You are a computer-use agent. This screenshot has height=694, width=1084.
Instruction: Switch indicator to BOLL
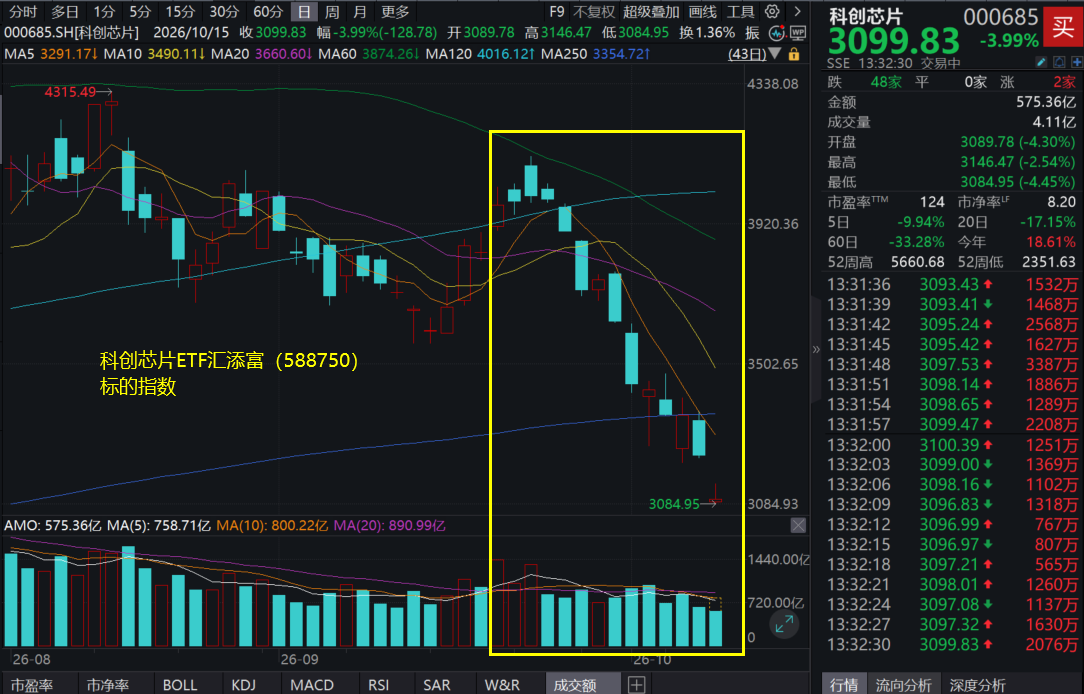click(180, 684)
